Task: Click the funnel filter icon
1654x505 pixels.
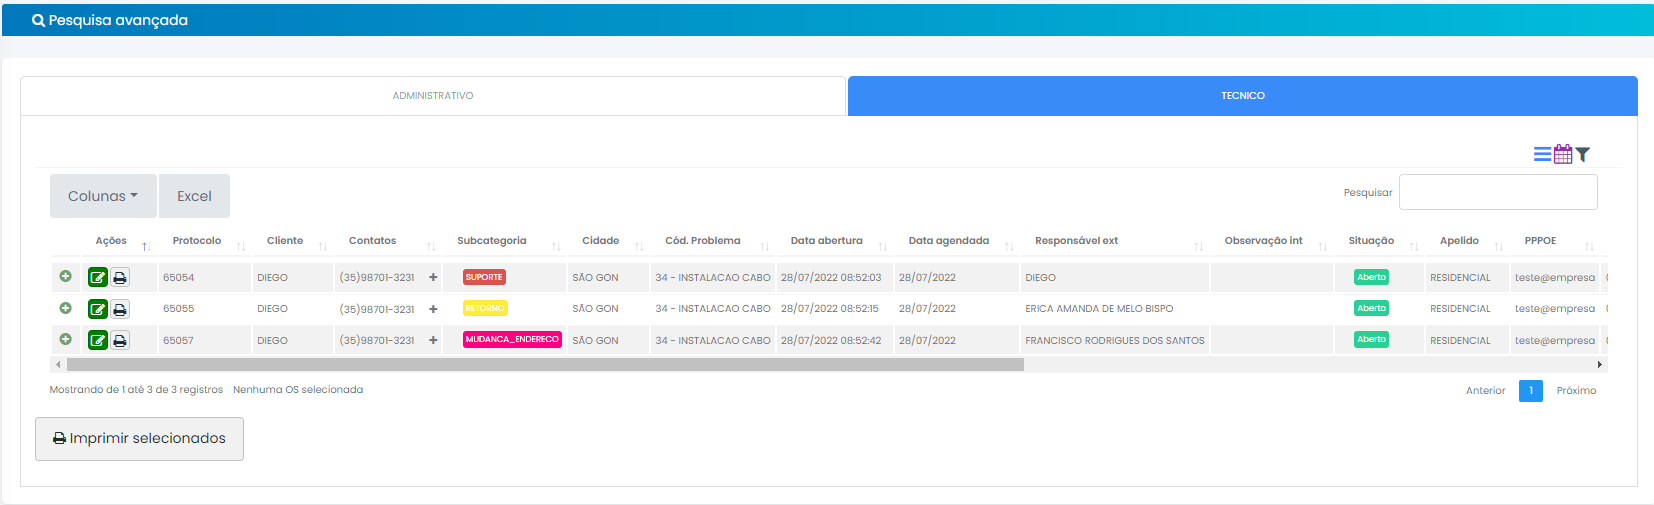Action: tap(1583, 154)
